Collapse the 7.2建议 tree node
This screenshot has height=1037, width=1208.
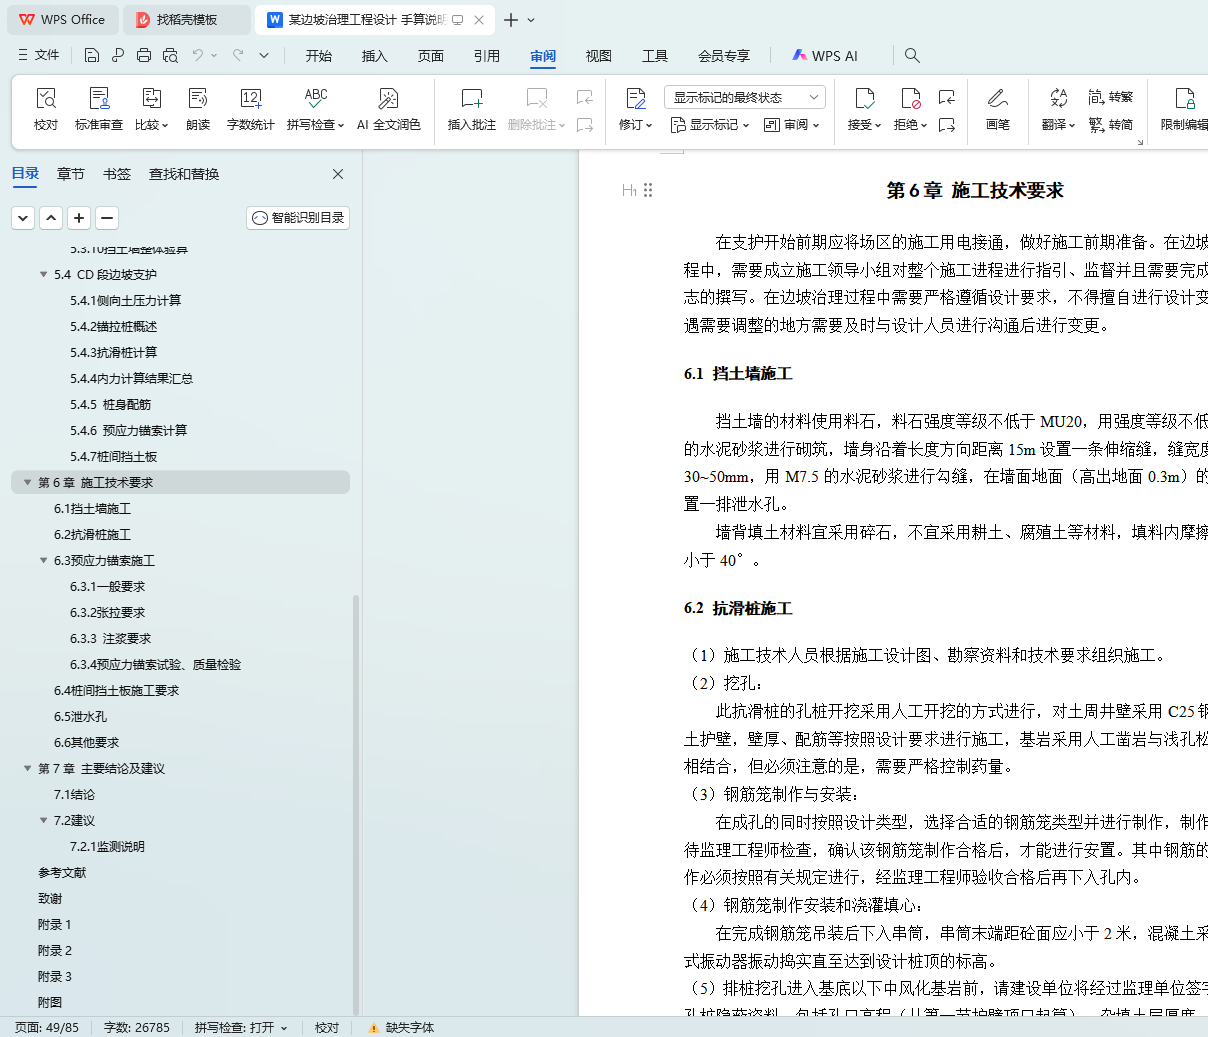click(x=43, y=821)
